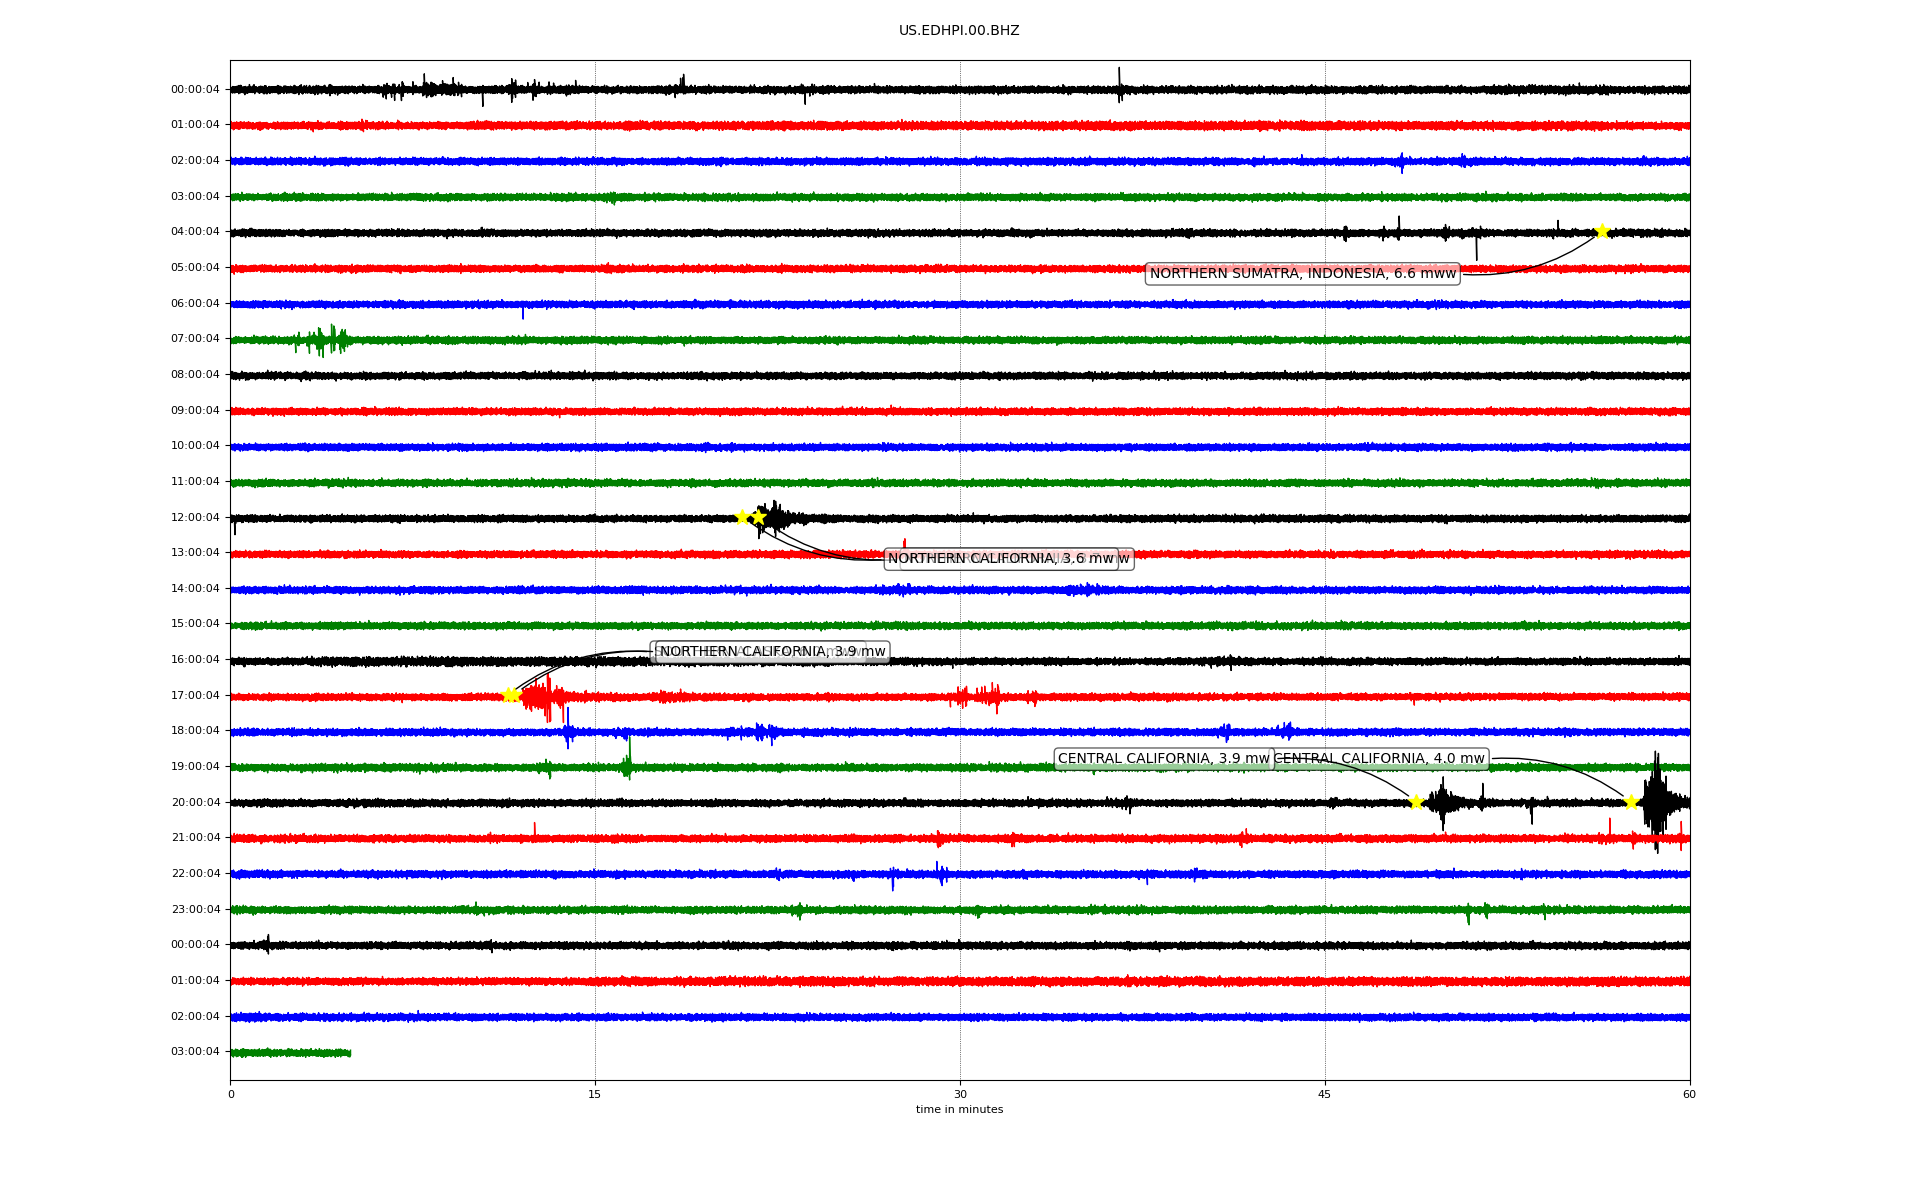Click the Central California 3.9 star marker
Image resolution: width=1920 pixels, height=1200 pixels.
tap(1416, 802)
